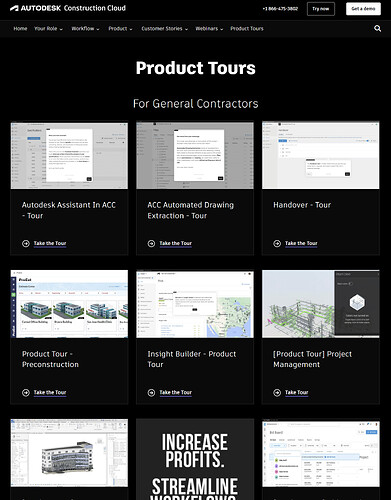This screenshot has width=391, height=500.
Task: Click arrow icon under Project Management card
Action: 277,393
